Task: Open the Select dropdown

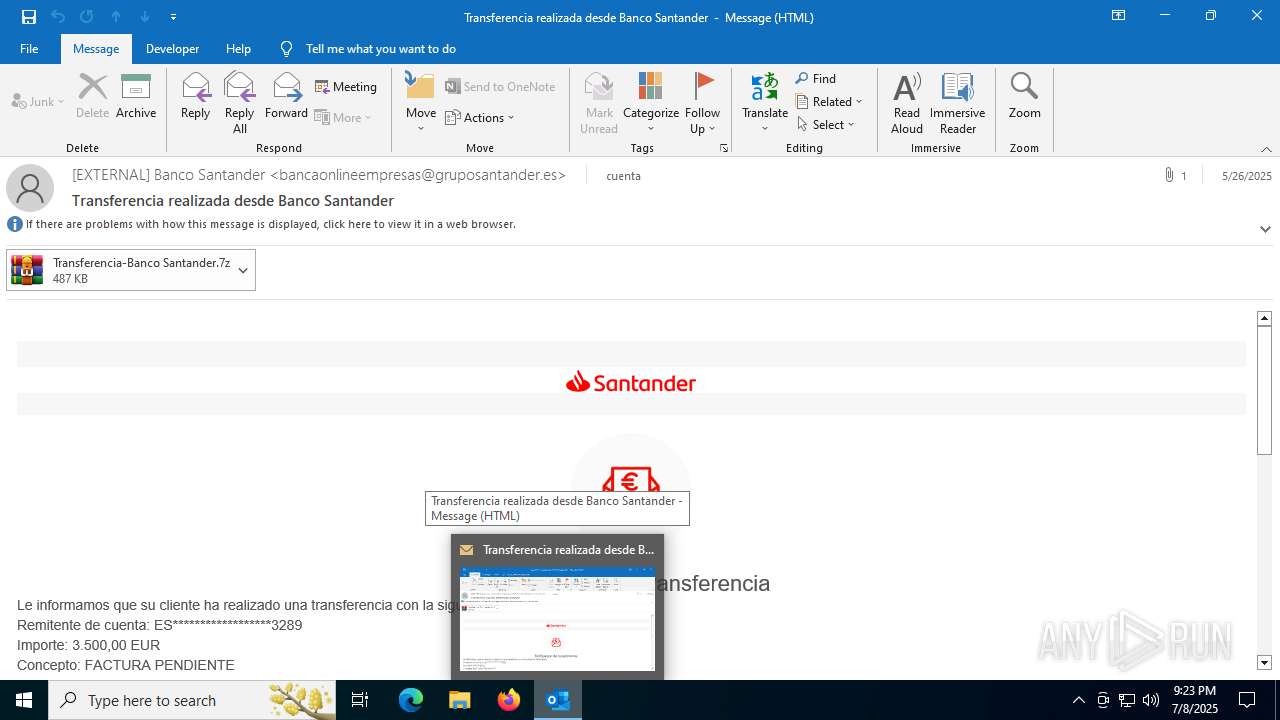Action: (x=826, y=125)
